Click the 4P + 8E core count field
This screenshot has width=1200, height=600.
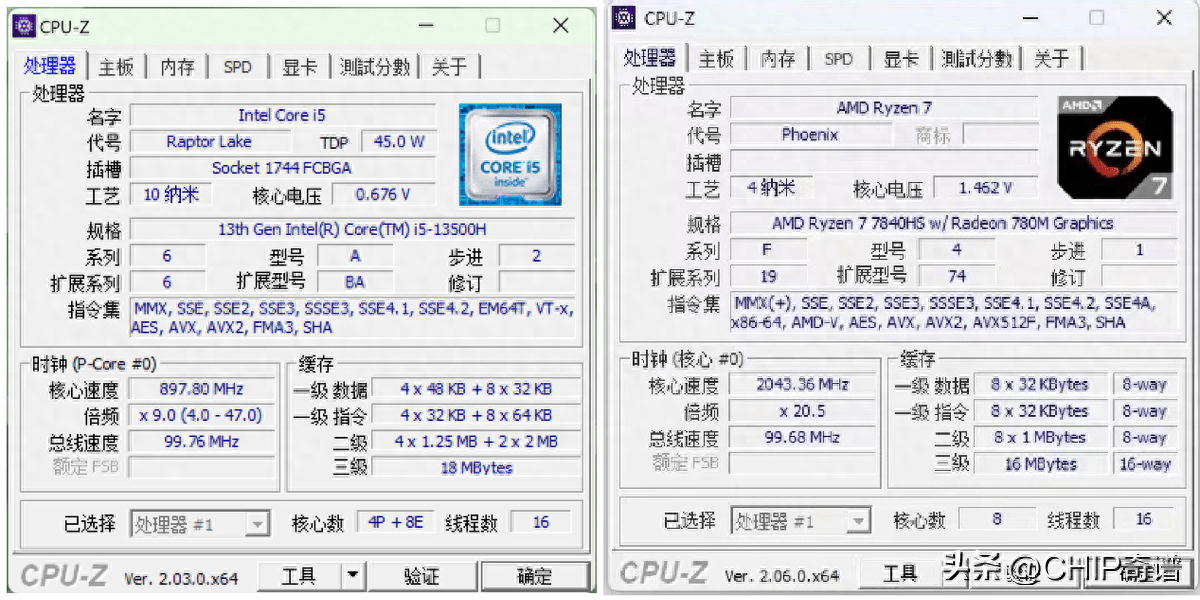(x=395, y=522)
